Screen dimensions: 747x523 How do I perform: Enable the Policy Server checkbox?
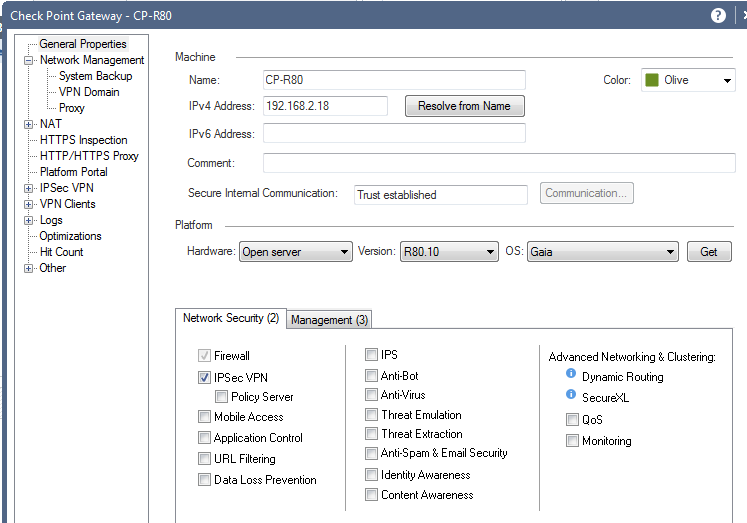coord(221,397)
